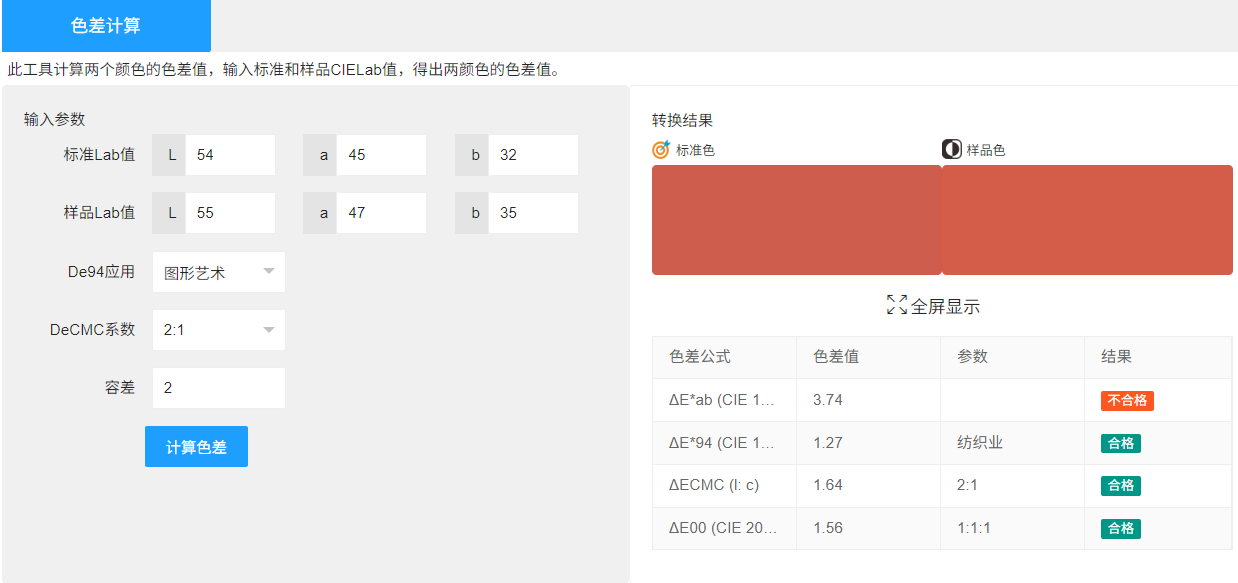Switch to the 色差计算 tab
The image size is (1238, 583).
coord(106,26)
